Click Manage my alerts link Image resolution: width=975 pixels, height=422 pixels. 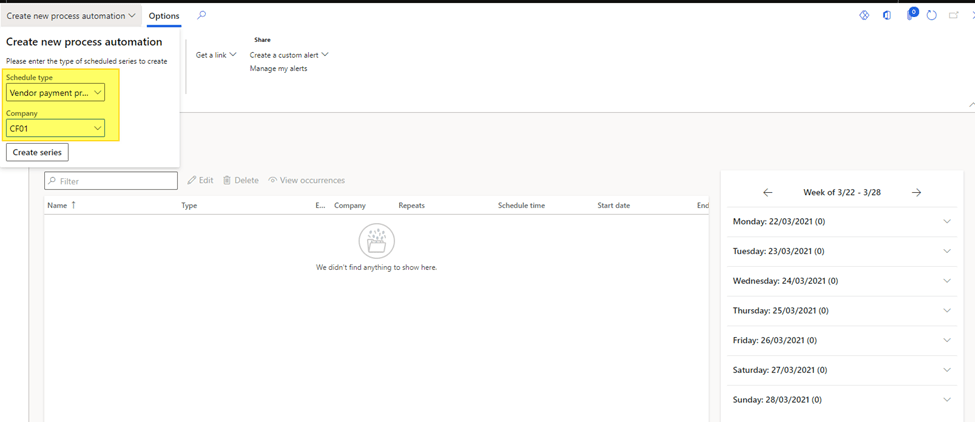[x=278, y=68]
